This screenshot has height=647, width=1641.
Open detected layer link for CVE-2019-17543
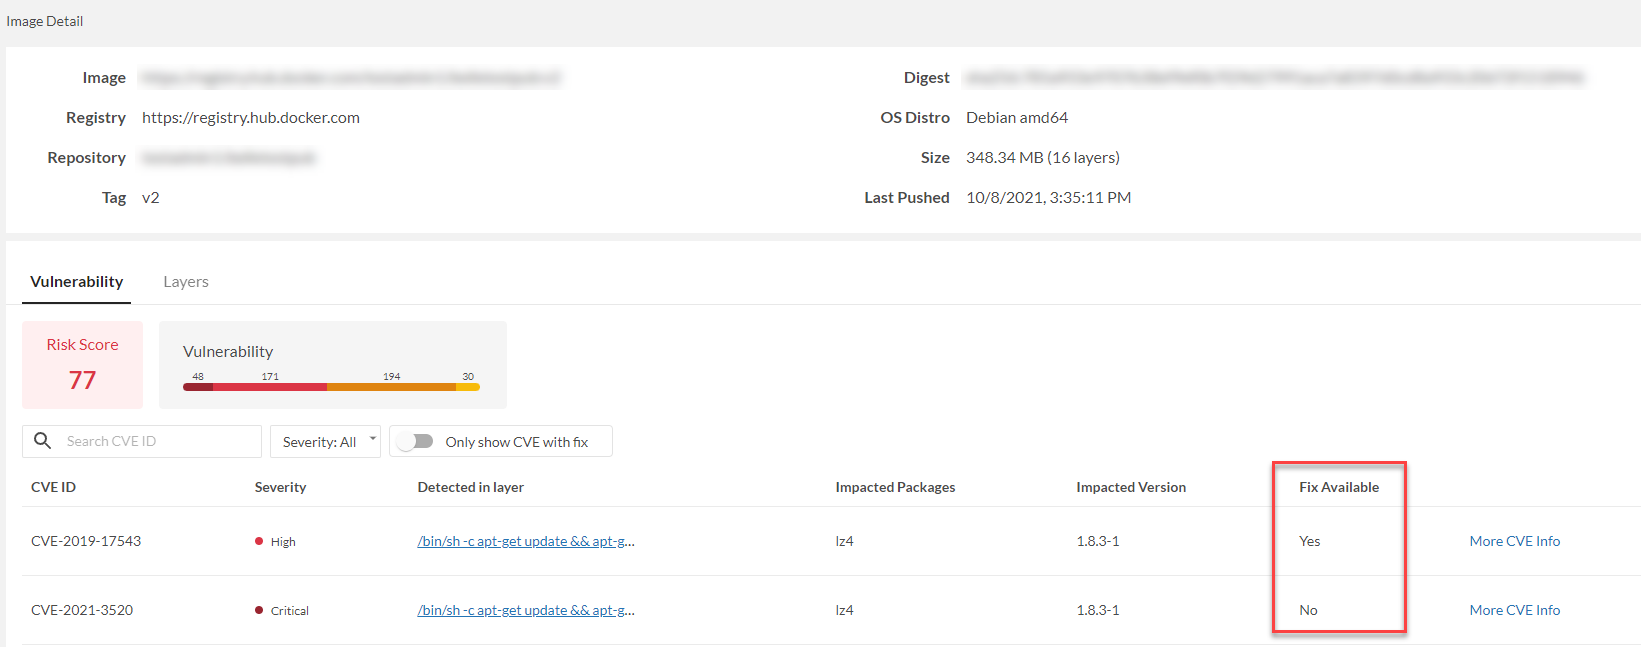[x=525, y=541]
